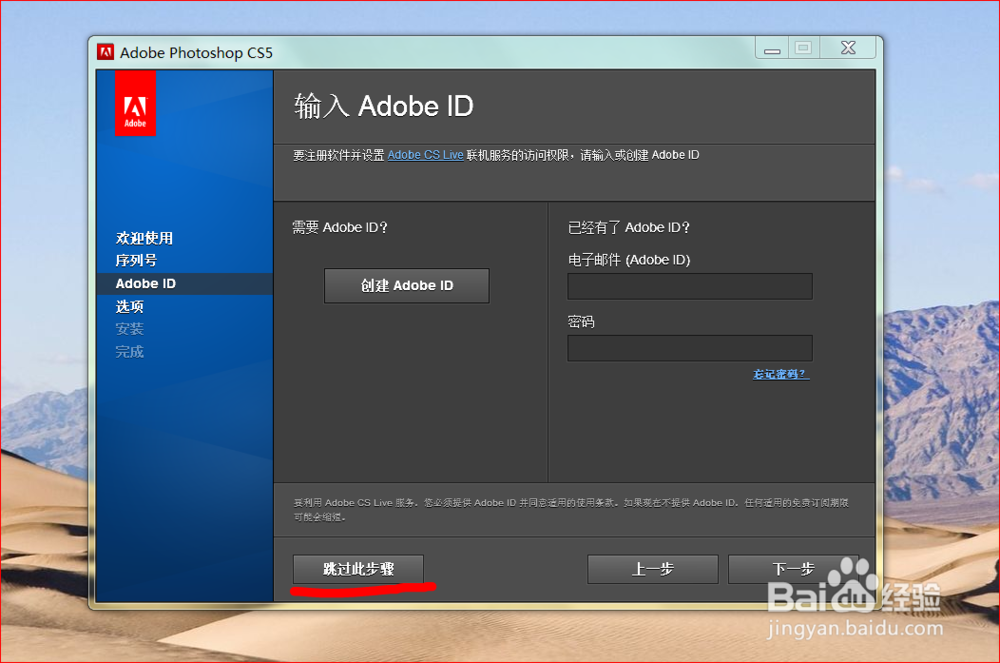Select 安装 step in sidebar
Viewport: 1000px width, 663px height.
(129, 329)
